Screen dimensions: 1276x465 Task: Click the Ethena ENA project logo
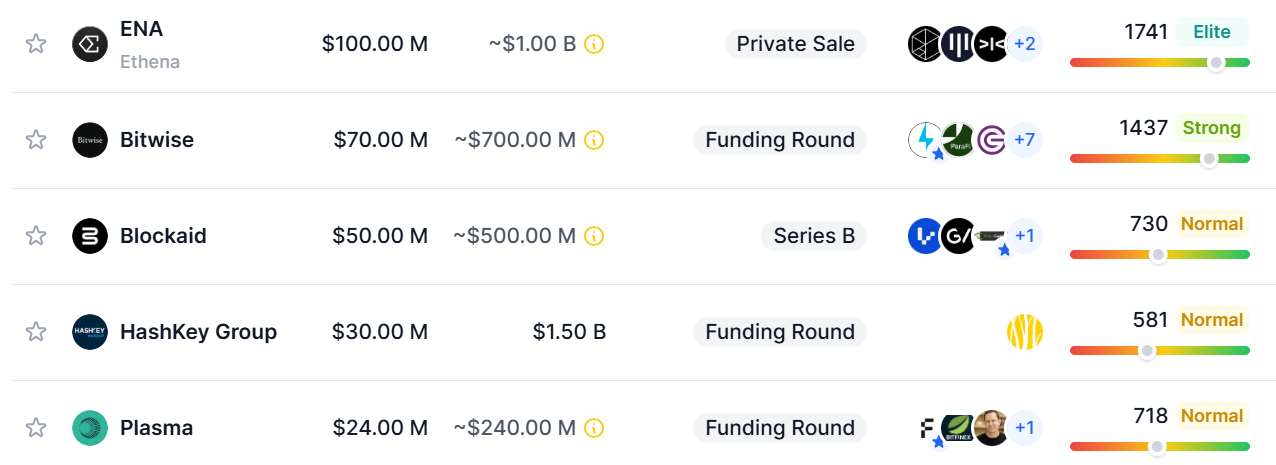click(90, 44)
